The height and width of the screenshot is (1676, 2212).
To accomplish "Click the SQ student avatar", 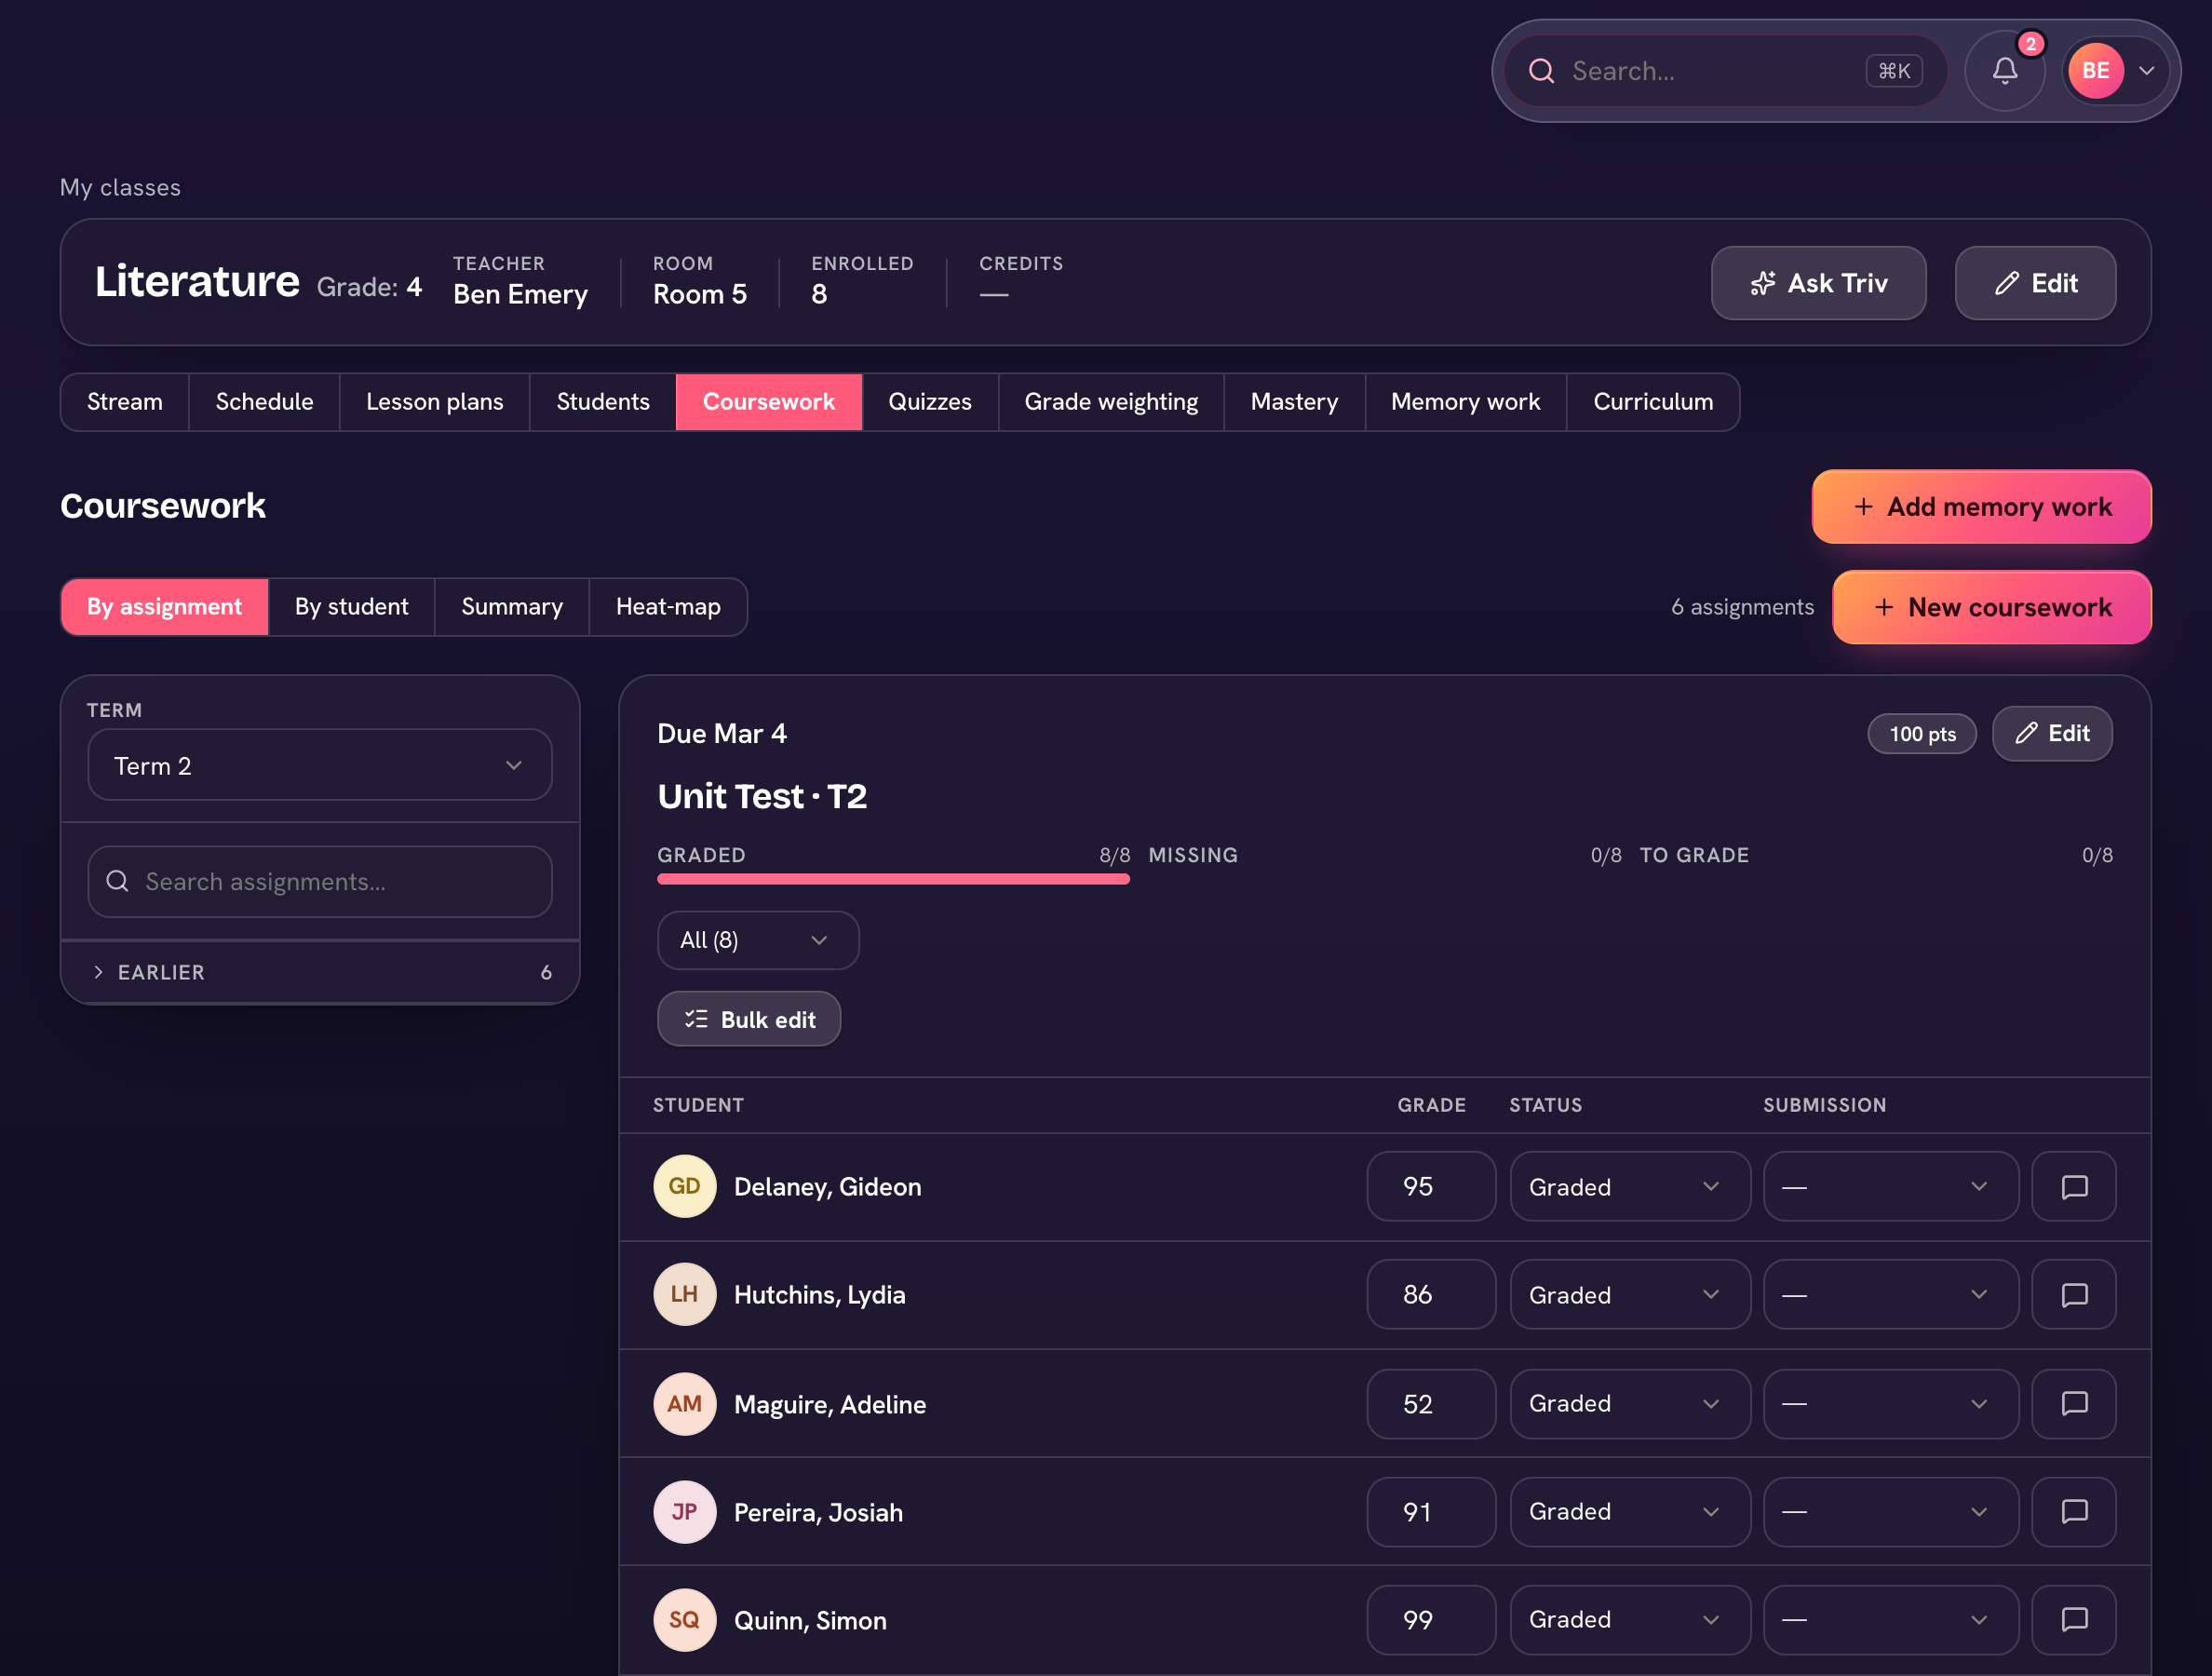I will 685,1619.
